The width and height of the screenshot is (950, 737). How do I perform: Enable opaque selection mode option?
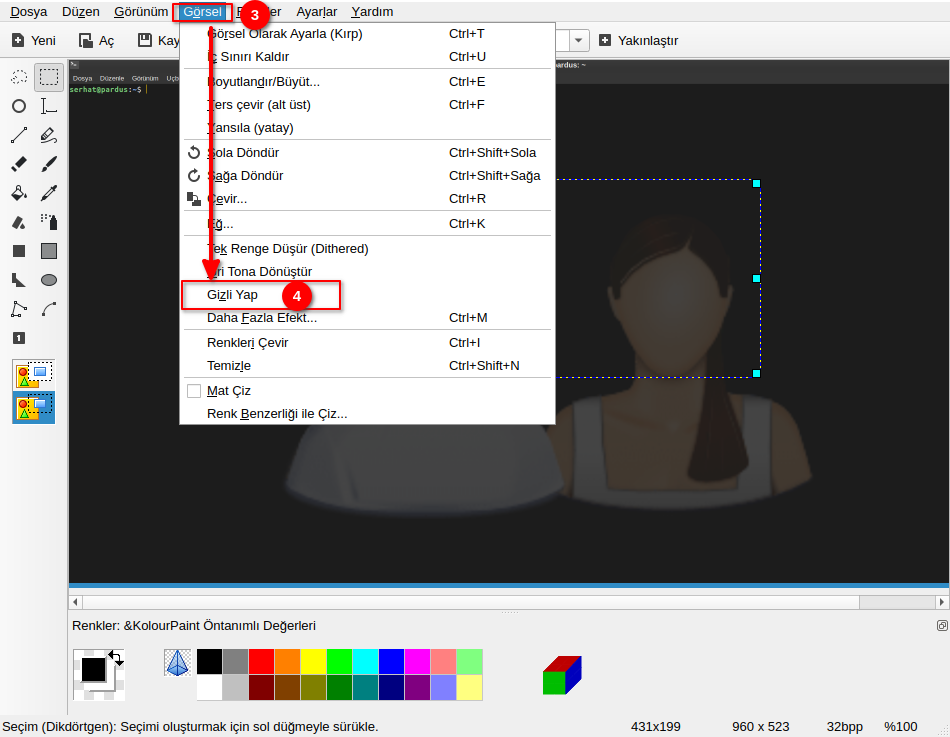(x=33, y=376)
